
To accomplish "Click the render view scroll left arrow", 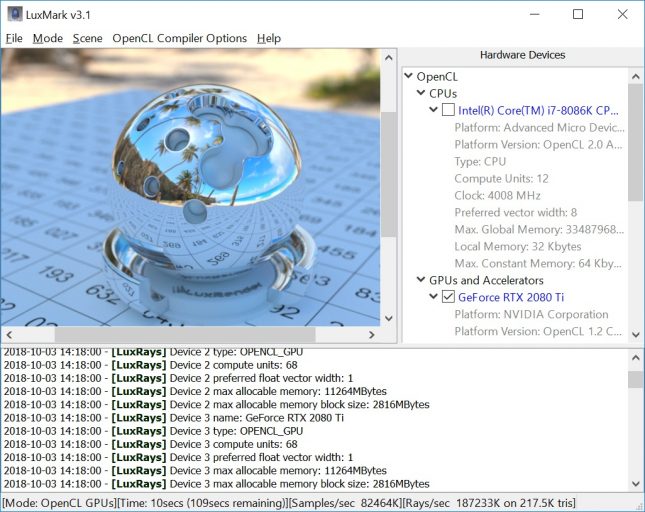I will (x=9, y=335).
